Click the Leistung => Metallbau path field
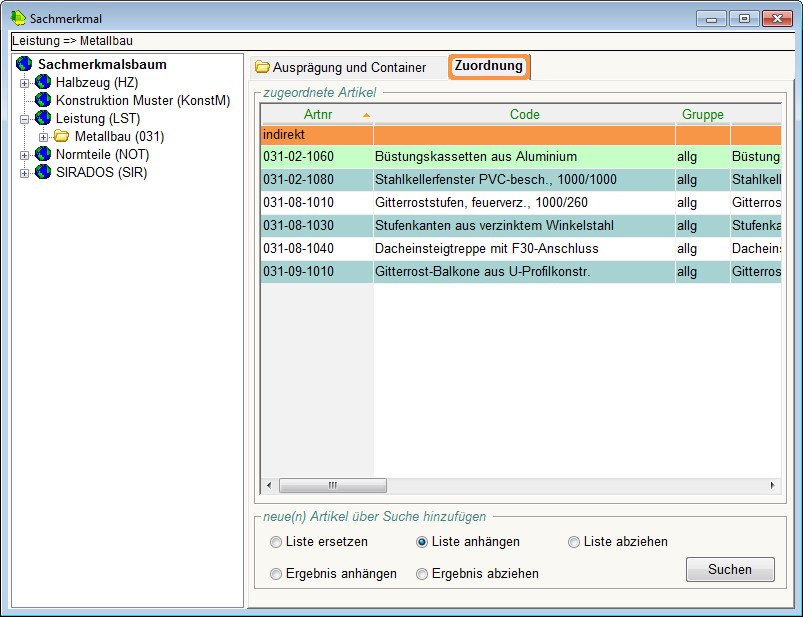Viewport: 803px width, 617px height. coord(403,41)
